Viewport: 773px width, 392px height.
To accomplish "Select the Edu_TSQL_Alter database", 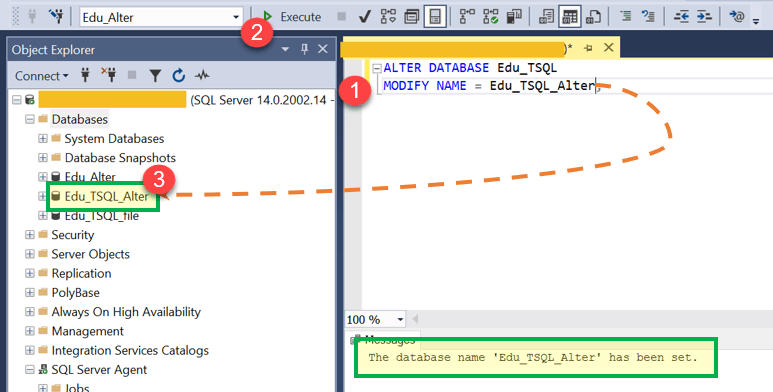I will (x=106, y=196).
